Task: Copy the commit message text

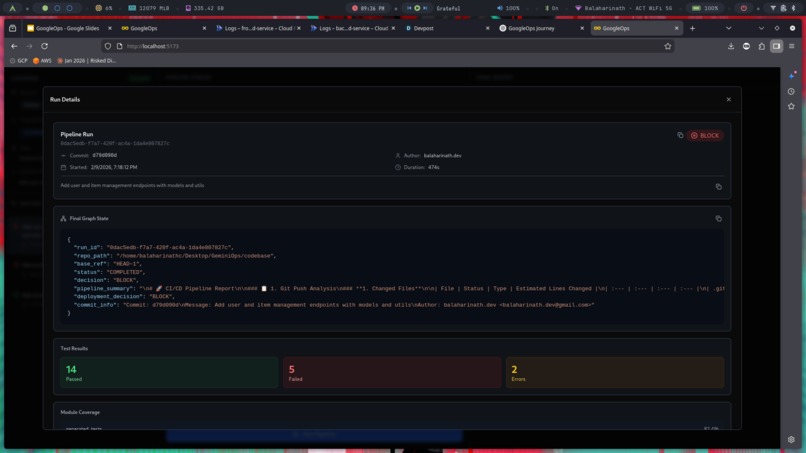Action: pos(719,187)
